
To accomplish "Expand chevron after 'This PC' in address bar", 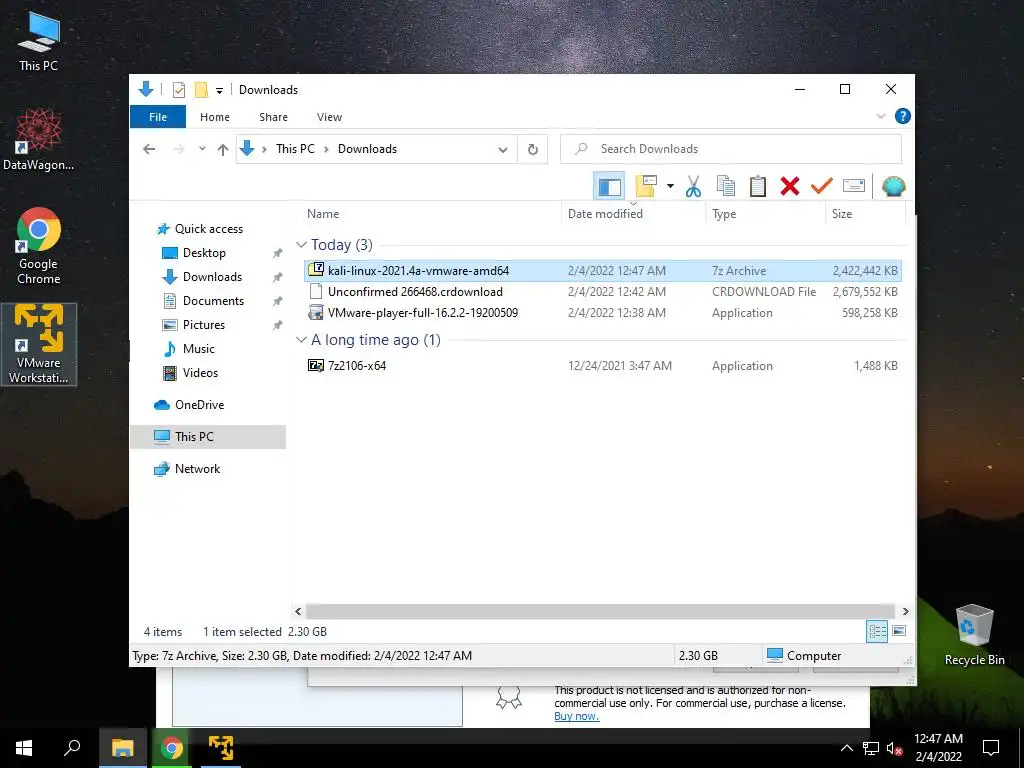I will click(326, 150).
